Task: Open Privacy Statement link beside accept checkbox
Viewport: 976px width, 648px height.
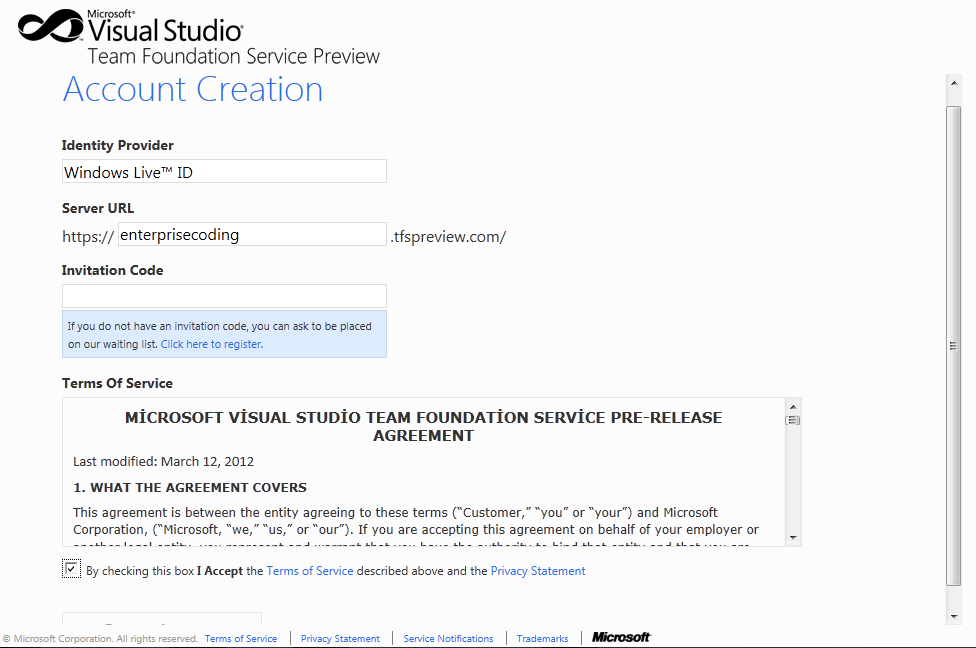Action: (x=538, y=571)
